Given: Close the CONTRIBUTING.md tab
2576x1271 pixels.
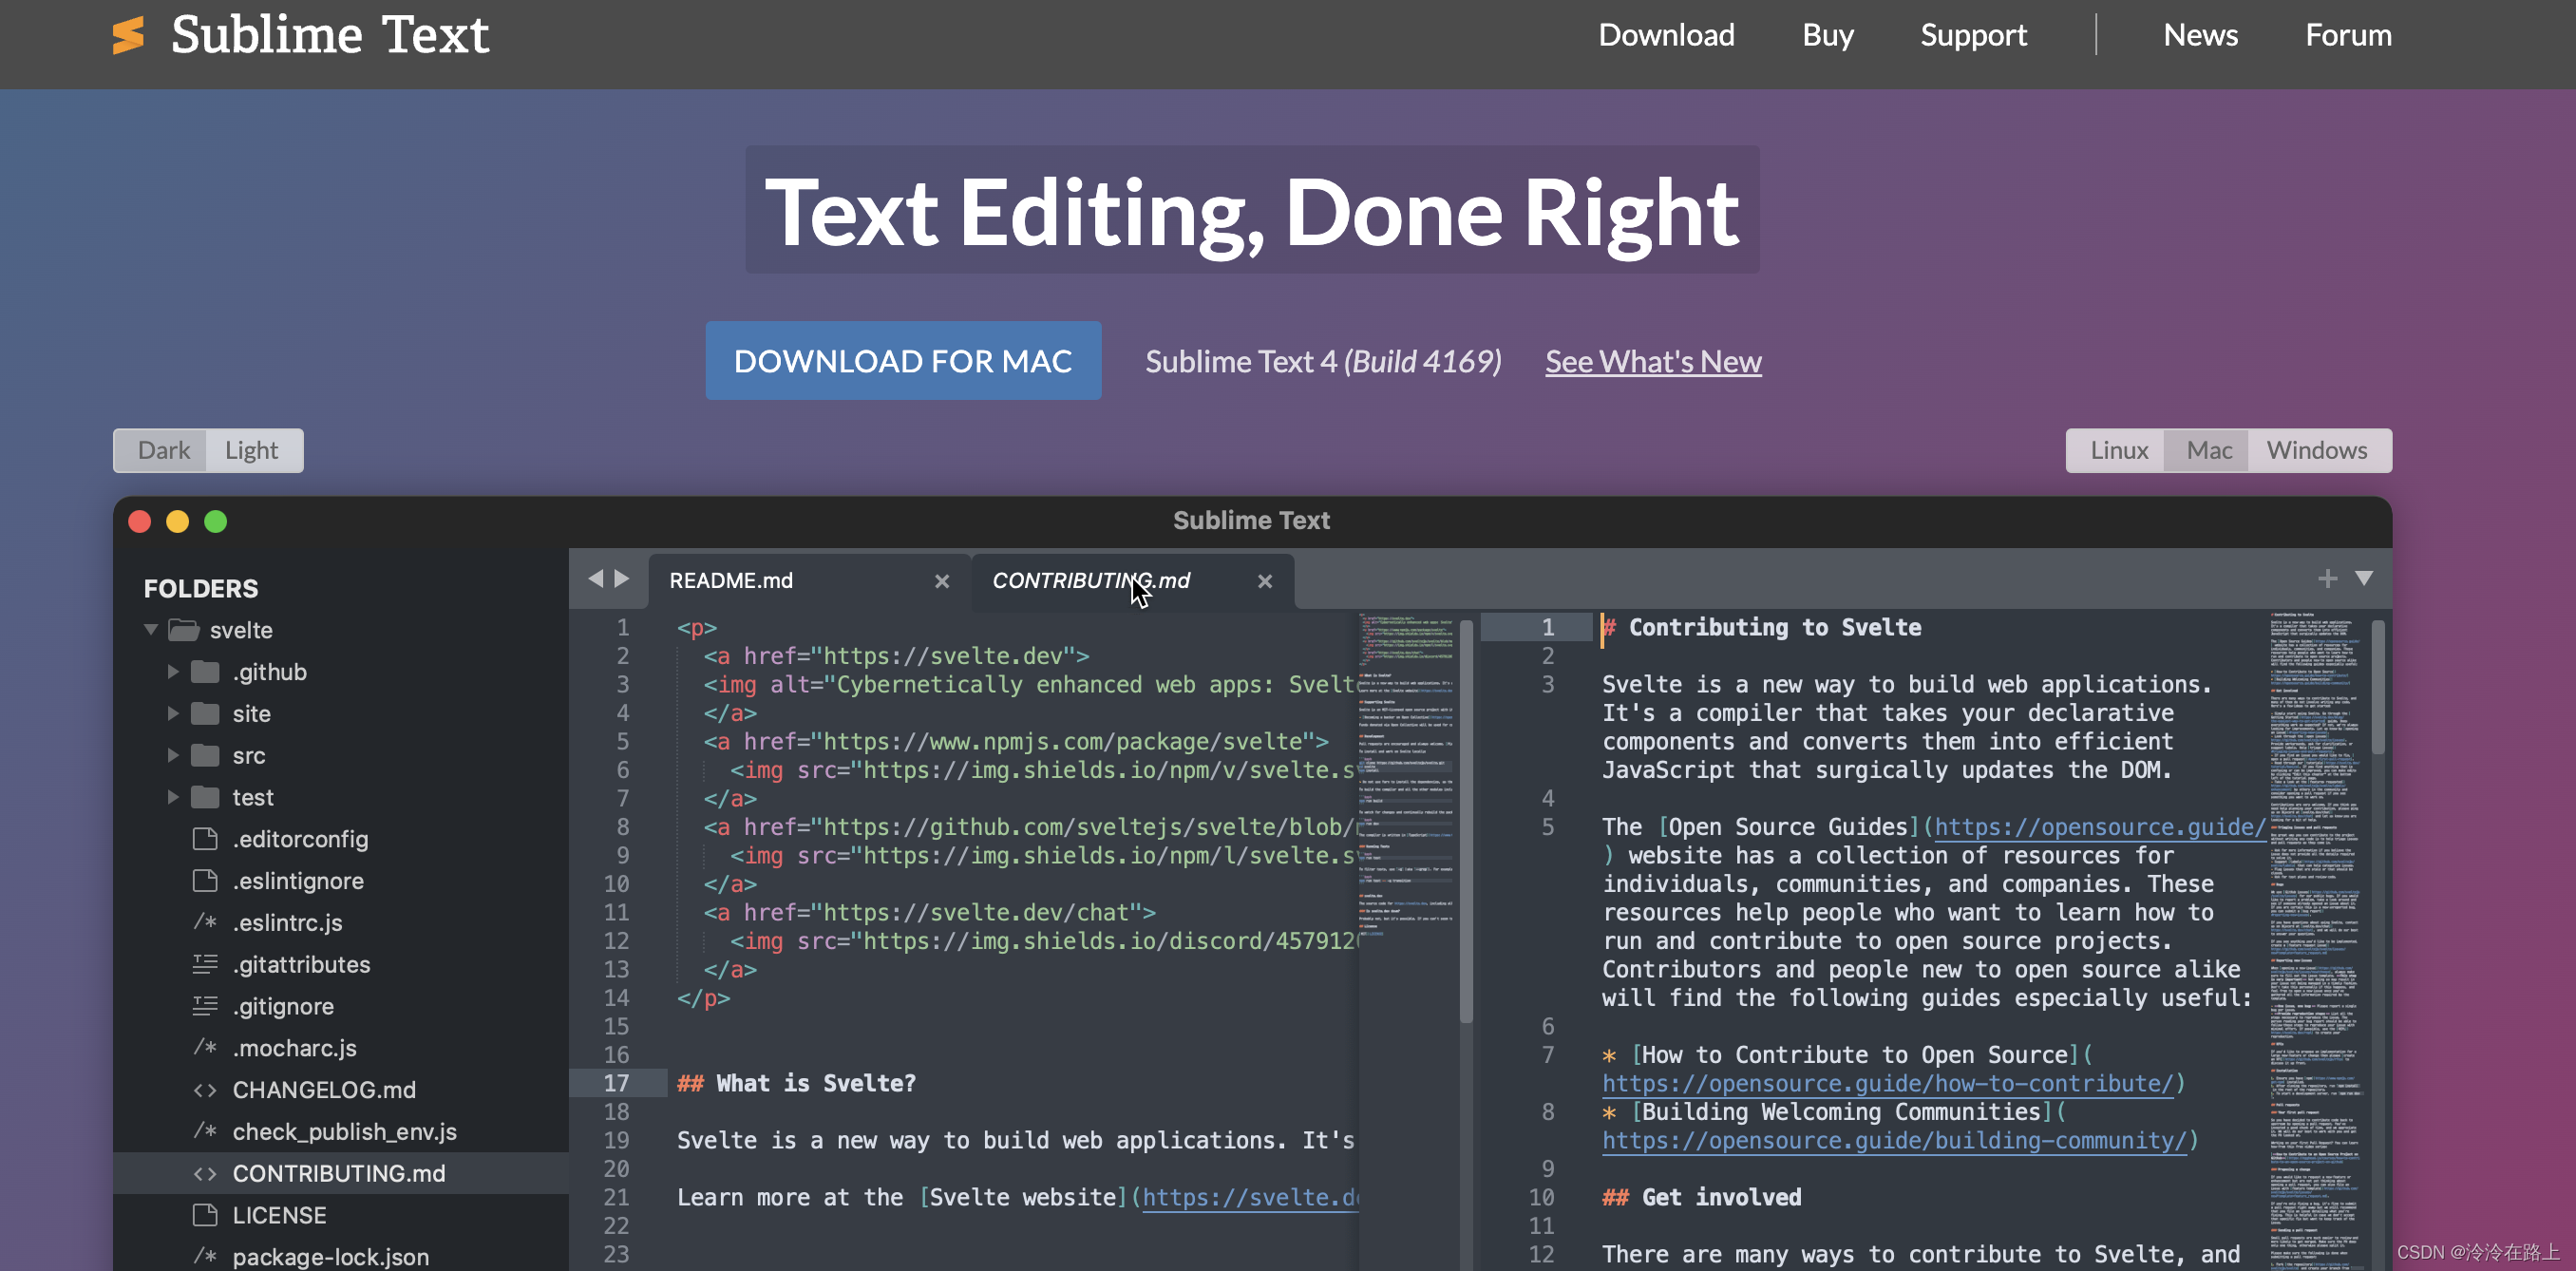Looking at the screenshot, I should 1264,581.
